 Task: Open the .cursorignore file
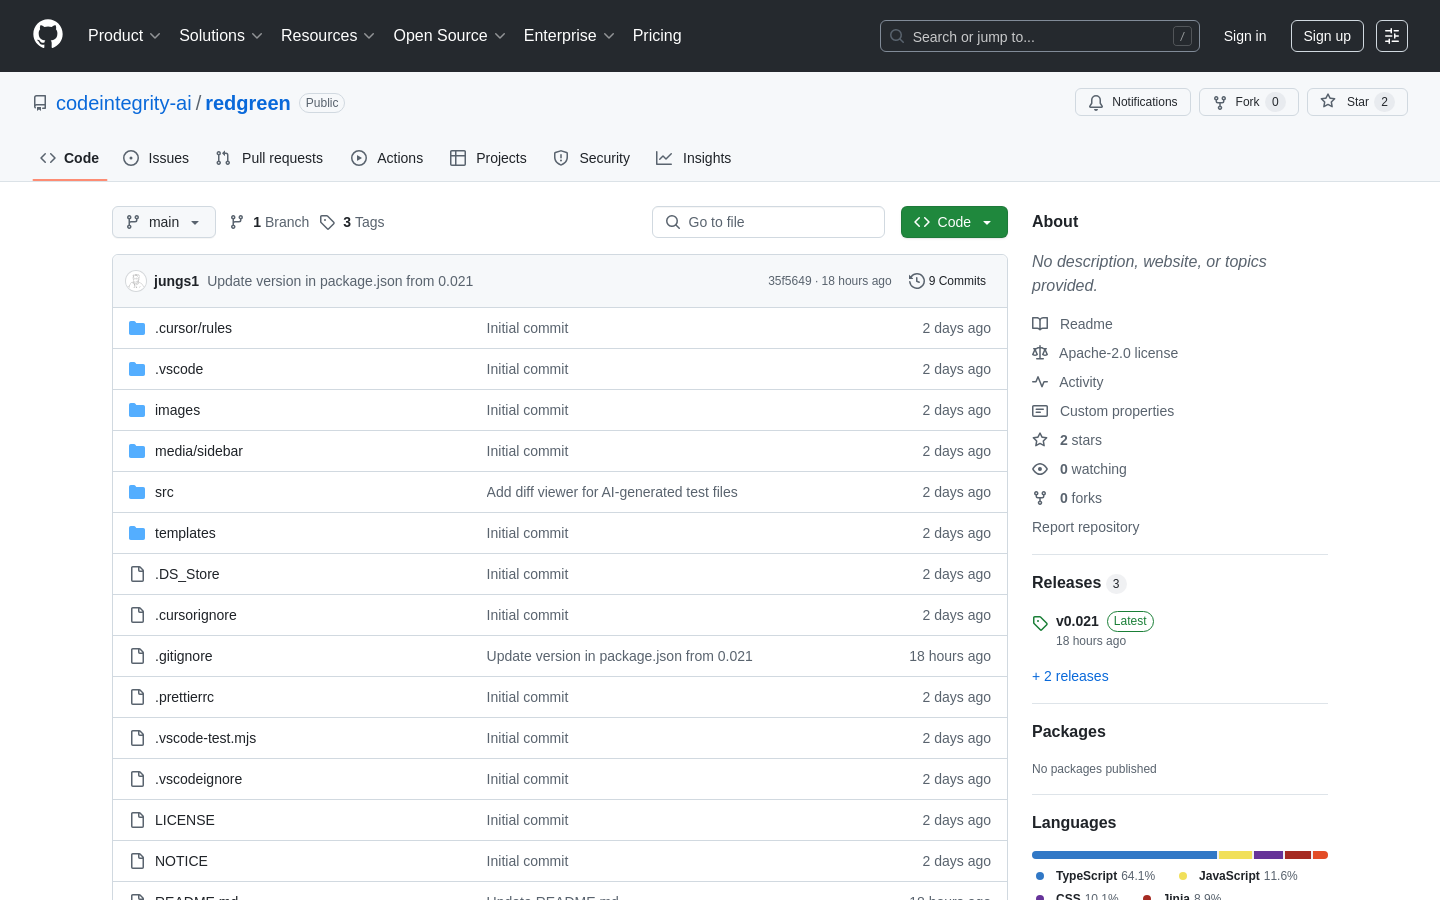pos(196,615)
